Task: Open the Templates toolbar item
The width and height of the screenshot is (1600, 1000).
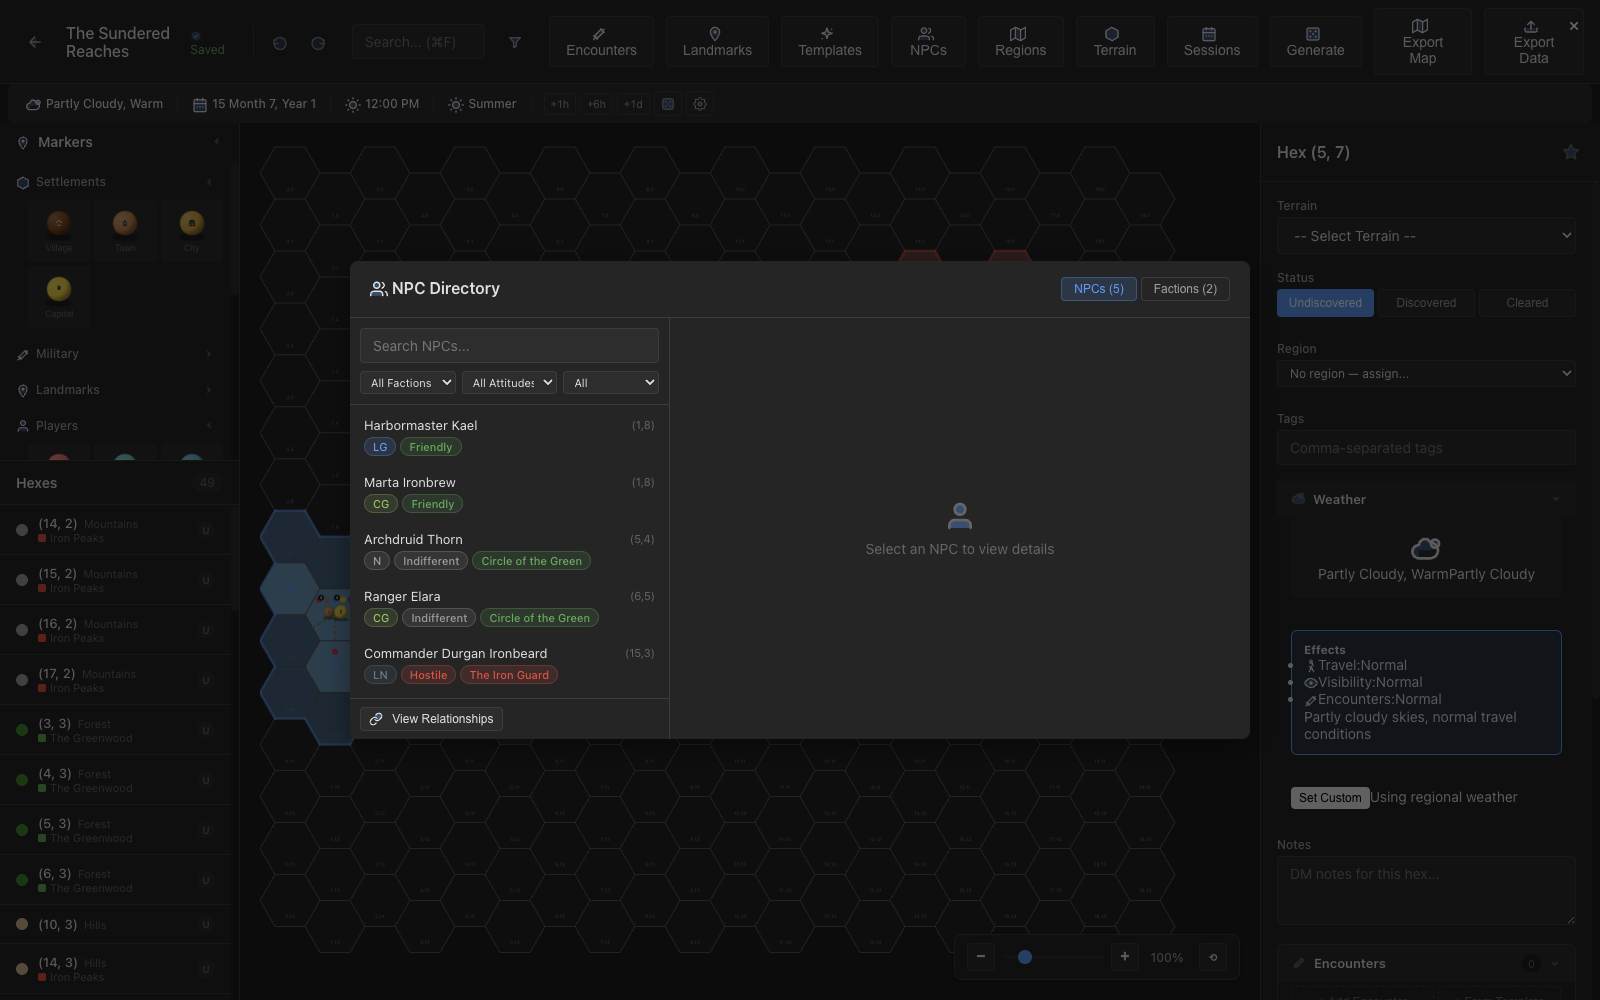Action: tap(829, 42)
